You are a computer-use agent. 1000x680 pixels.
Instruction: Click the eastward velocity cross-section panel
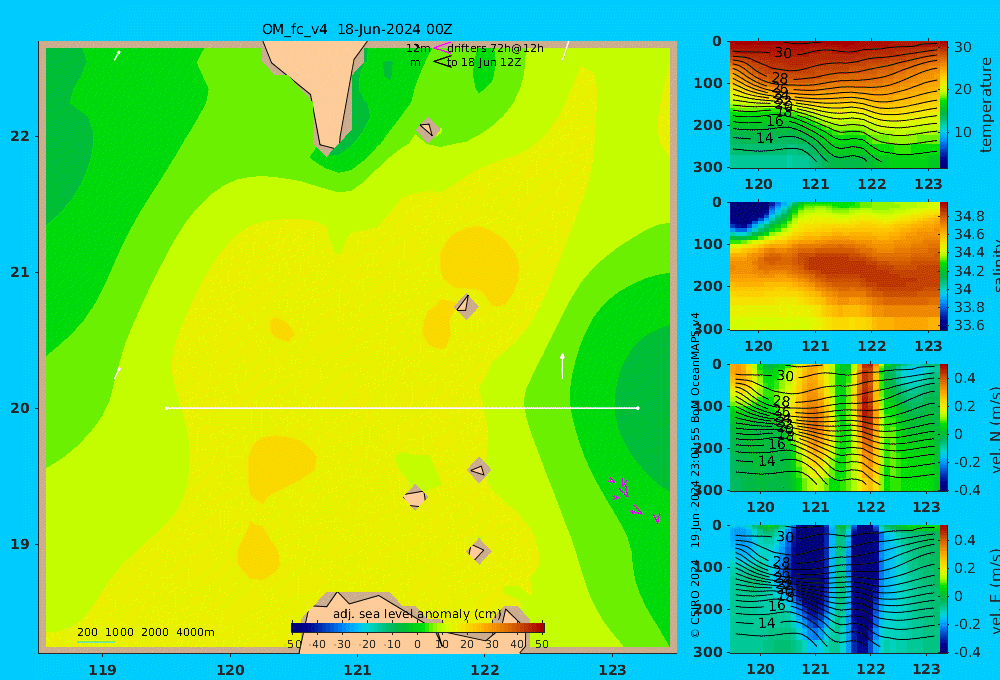(x=835, y=589)
